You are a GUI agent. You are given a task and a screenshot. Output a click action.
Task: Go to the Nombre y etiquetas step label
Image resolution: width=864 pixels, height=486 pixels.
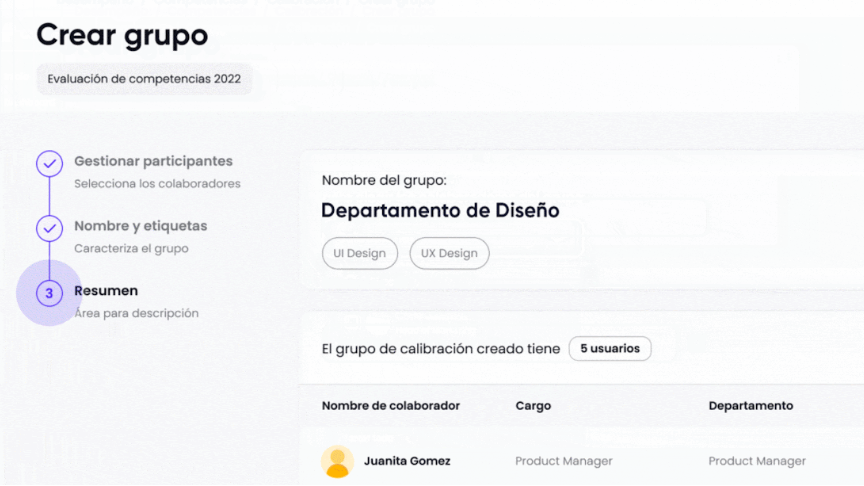(x=140, y=226)
